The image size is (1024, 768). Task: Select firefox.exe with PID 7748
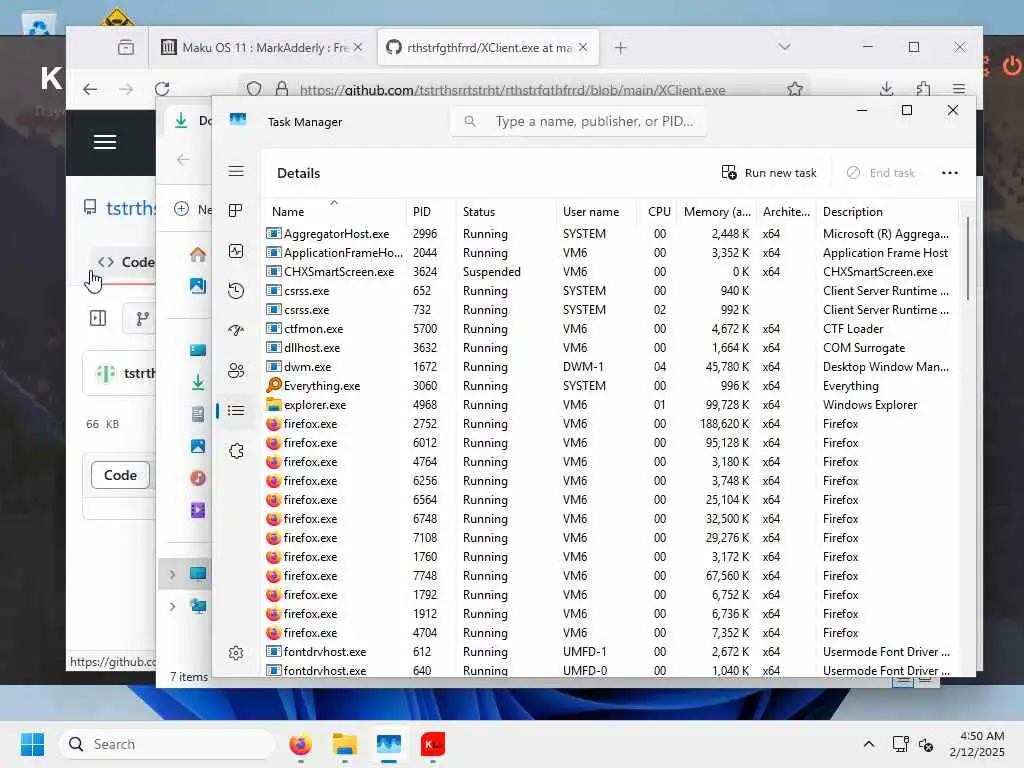[x=611, y=575]
